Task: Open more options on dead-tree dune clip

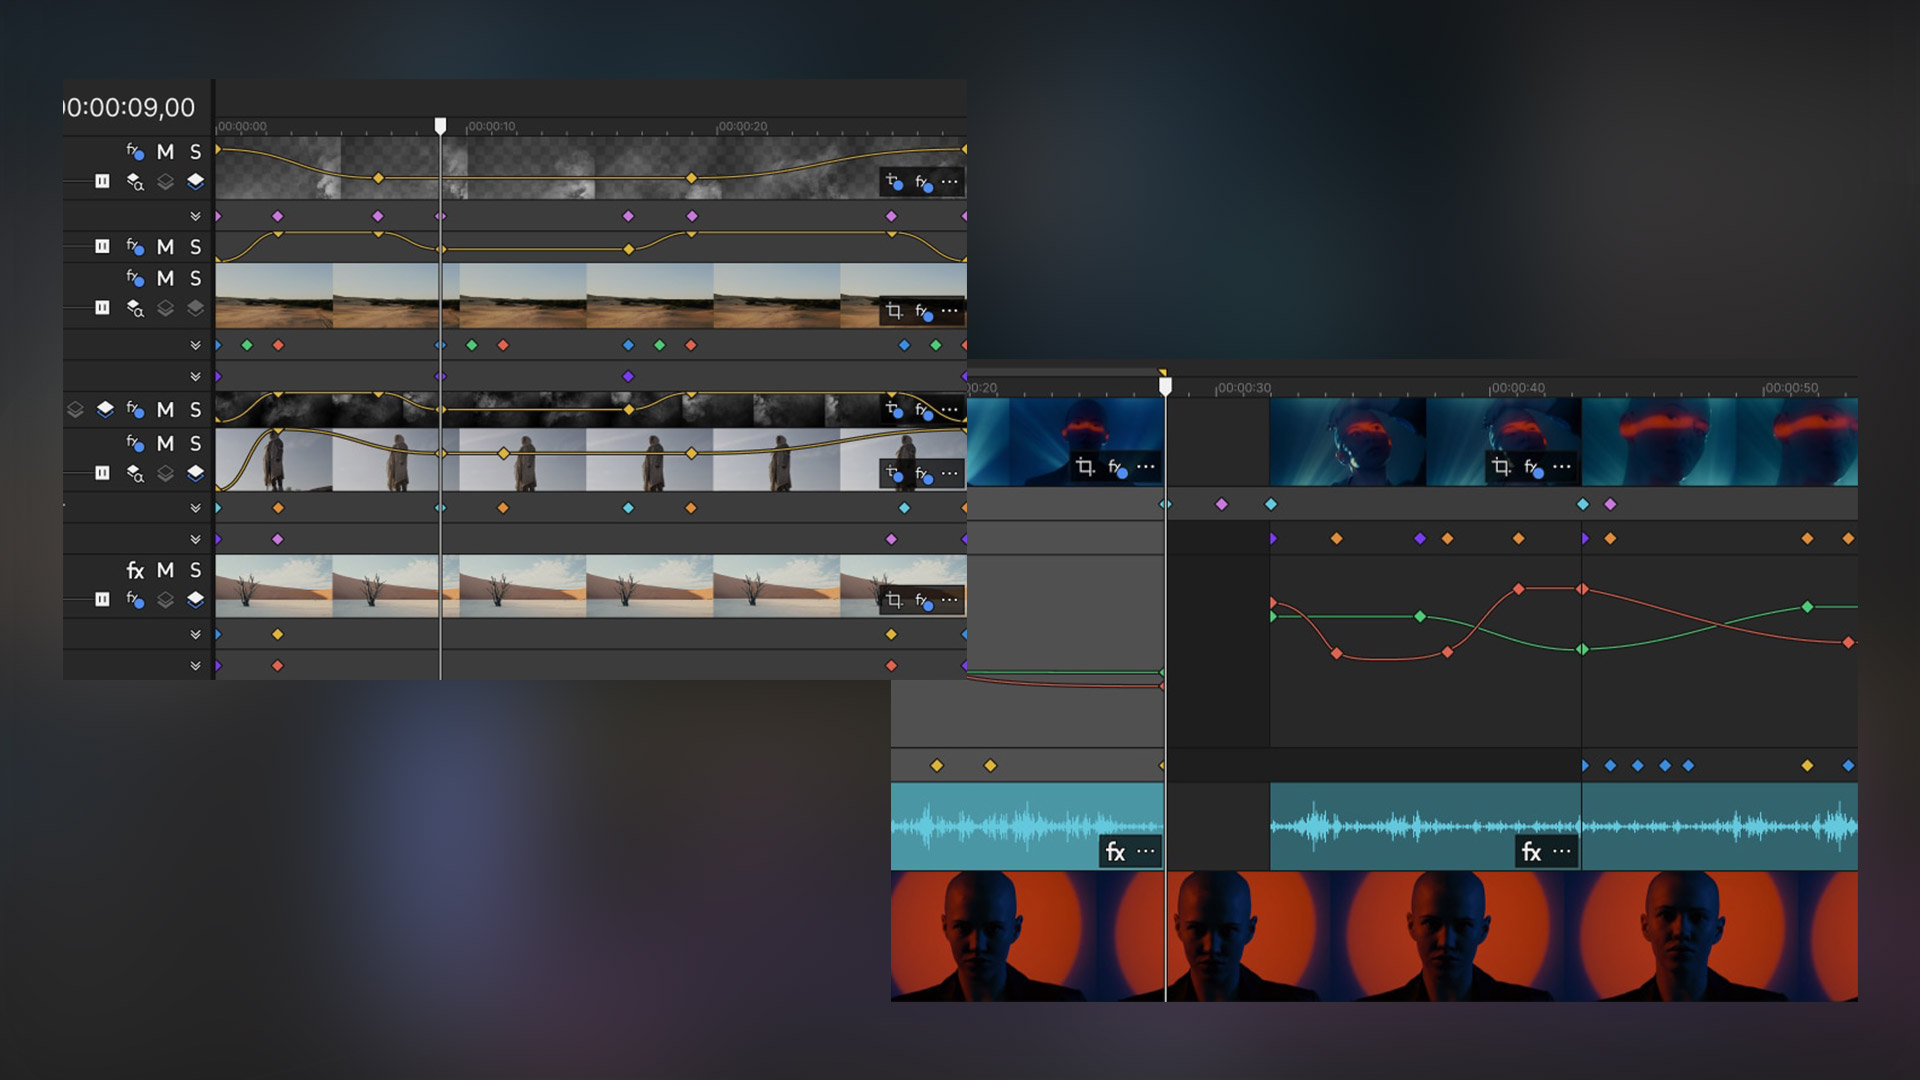Action: click(950, 600)
